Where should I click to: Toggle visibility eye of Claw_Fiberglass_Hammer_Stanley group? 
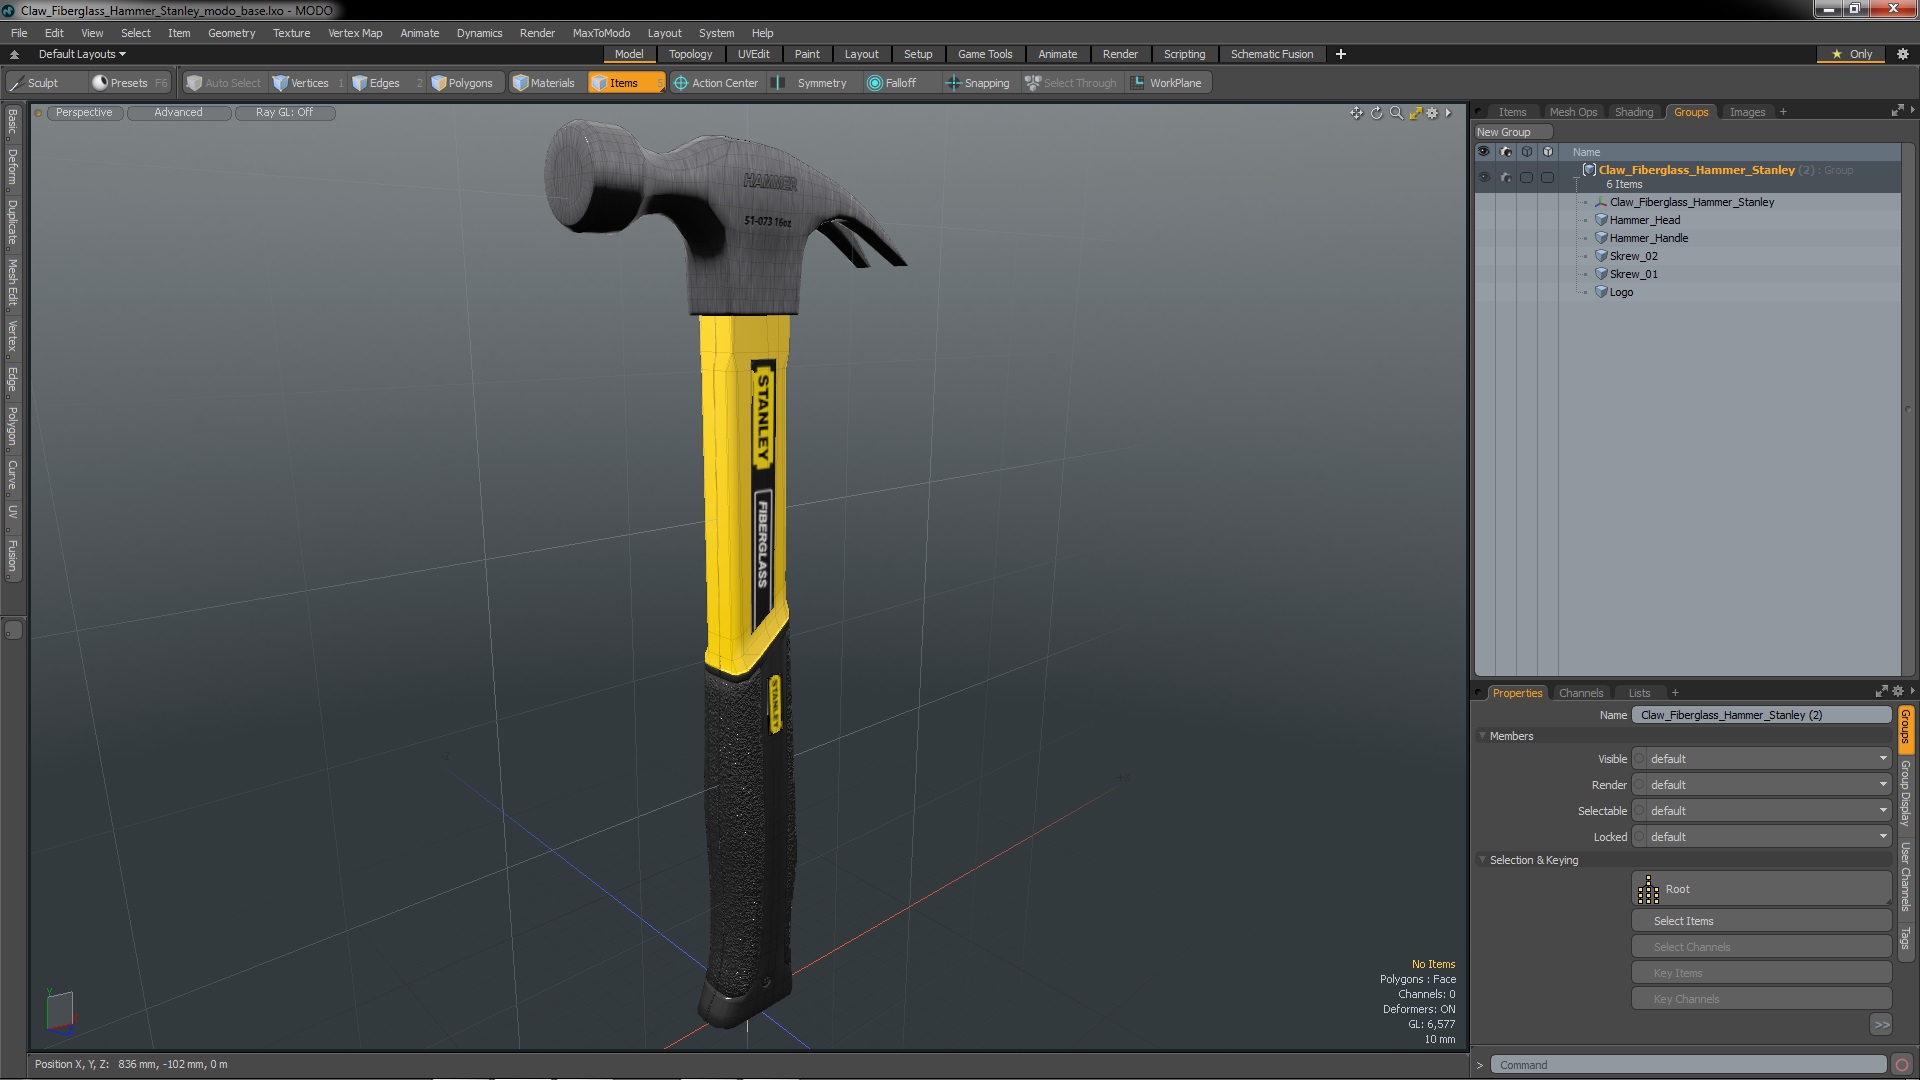point(1484,177)
